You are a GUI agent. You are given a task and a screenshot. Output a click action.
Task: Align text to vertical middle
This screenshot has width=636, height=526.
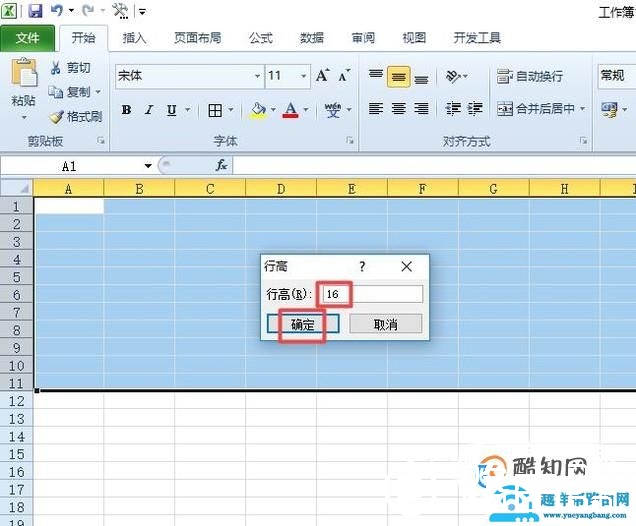coord(399,76)
